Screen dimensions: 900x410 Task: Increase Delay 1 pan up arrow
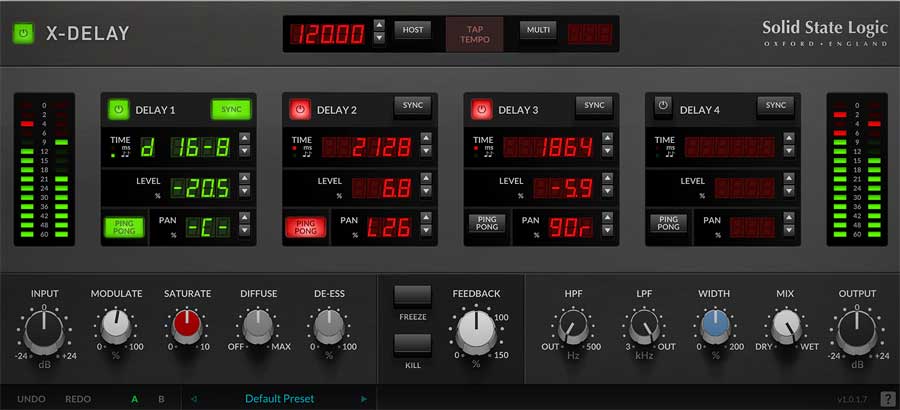[245, 217]
